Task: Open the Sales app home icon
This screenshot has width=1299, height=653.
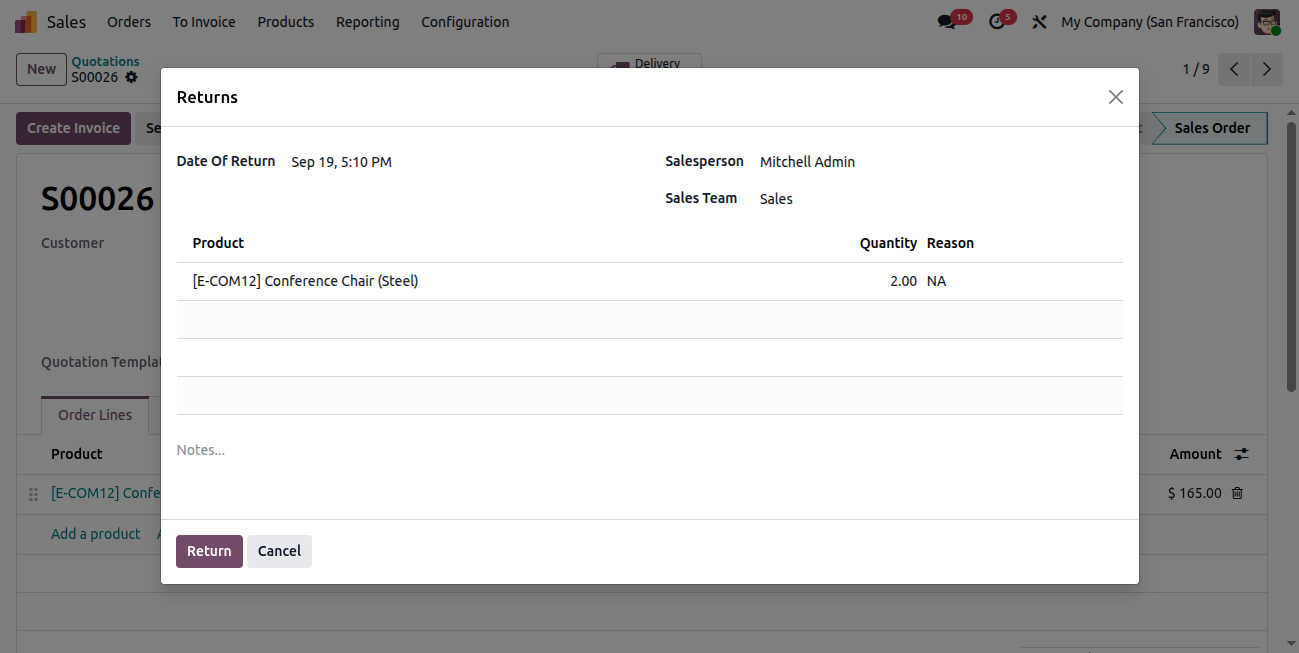Action: point(26,22)
